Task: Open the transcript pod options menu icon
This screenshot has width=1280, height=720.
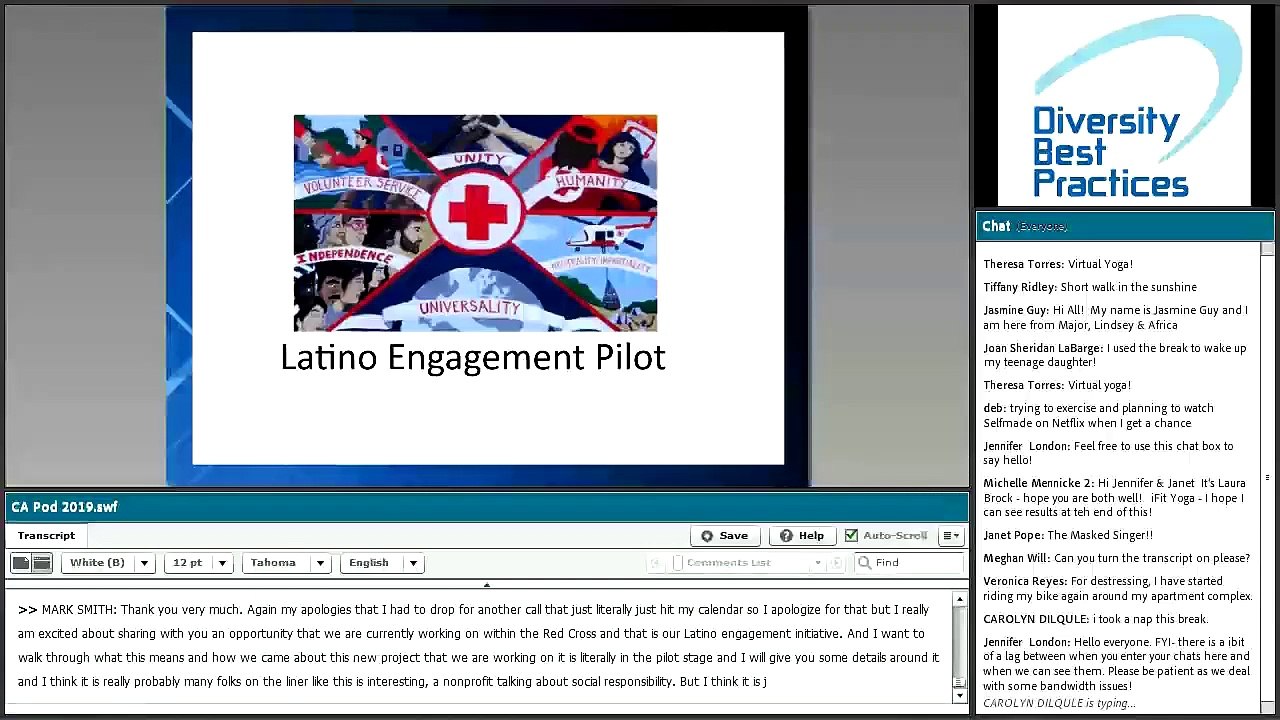Action: pyautogui.click(x=950, y=536)
